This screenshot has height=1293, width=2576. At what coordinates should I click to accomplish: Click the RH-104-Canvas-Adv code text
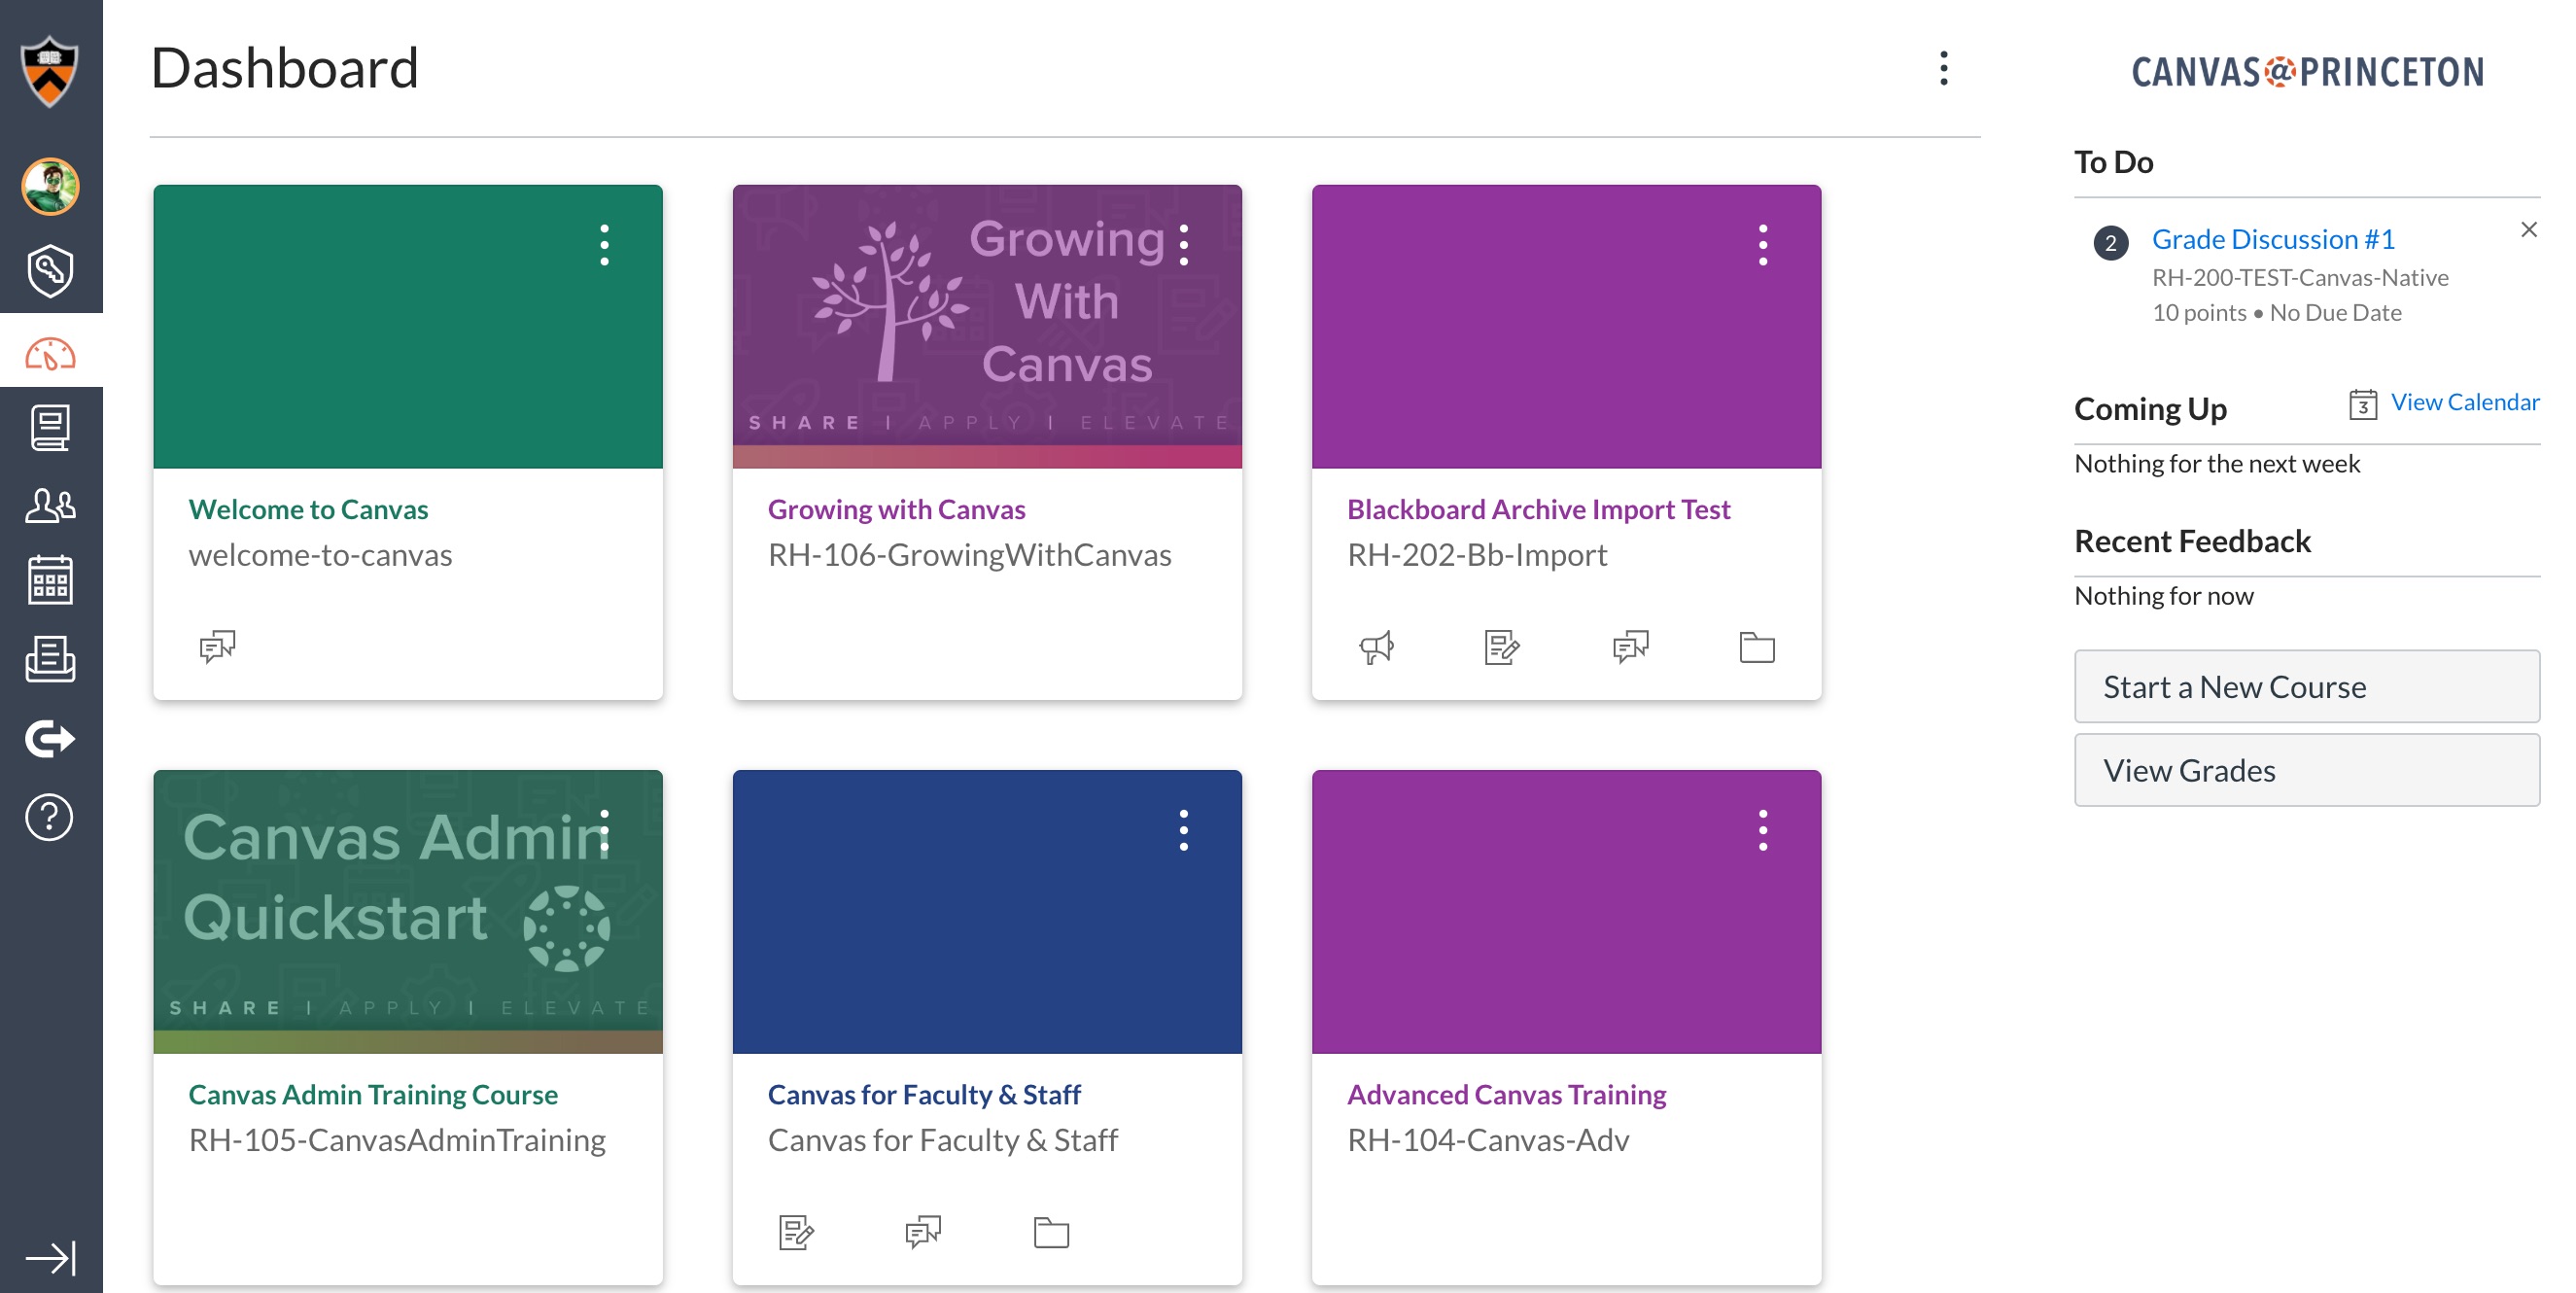click(x=1488, y=1139)
